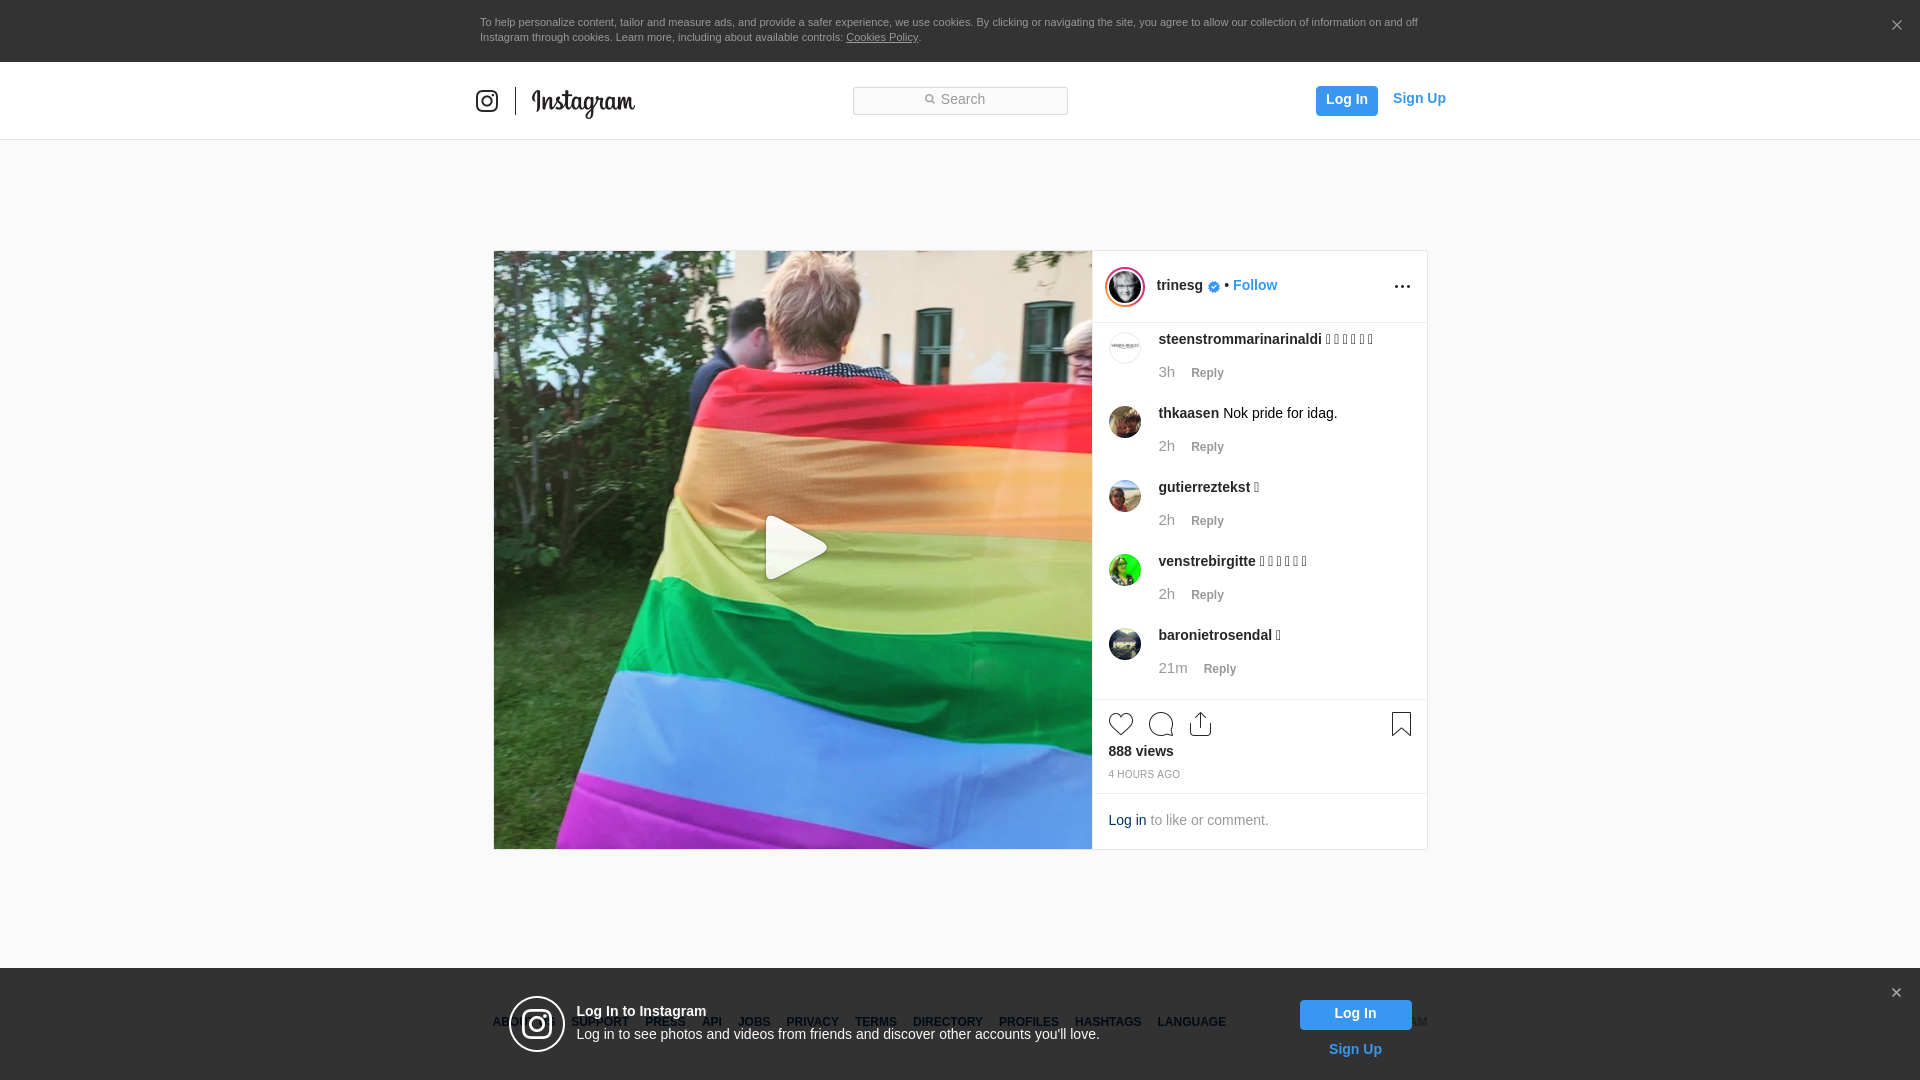Viewport: 1920px width, 1080px height.
Task: Open the Cookies Policy link
Action: click(x=881, y=37)
